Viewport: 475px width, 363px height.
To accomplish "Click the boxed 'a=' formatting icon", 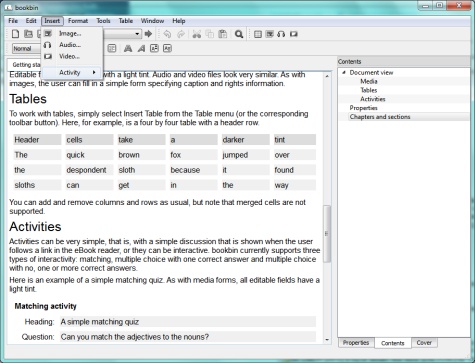I will coord(154,49).
